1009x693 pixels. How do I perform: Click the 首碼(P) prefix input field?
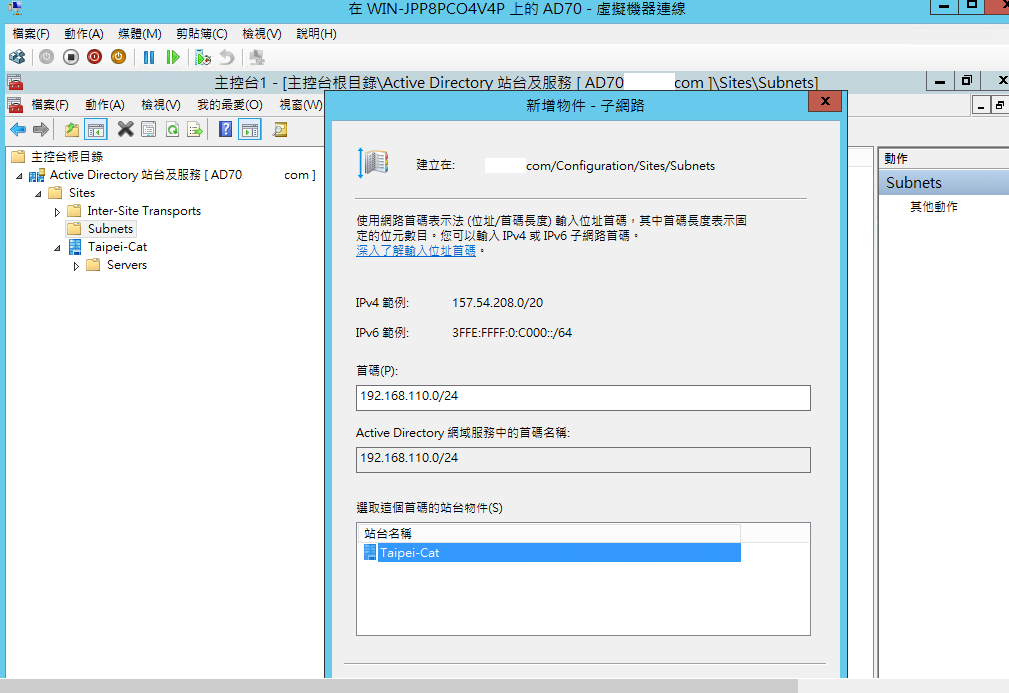pos(583,398)
